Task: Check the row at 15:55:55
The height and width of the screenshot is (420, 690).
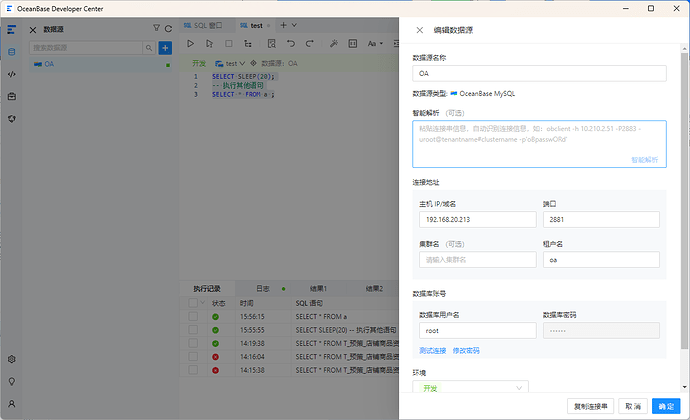Action: [193, 330]
